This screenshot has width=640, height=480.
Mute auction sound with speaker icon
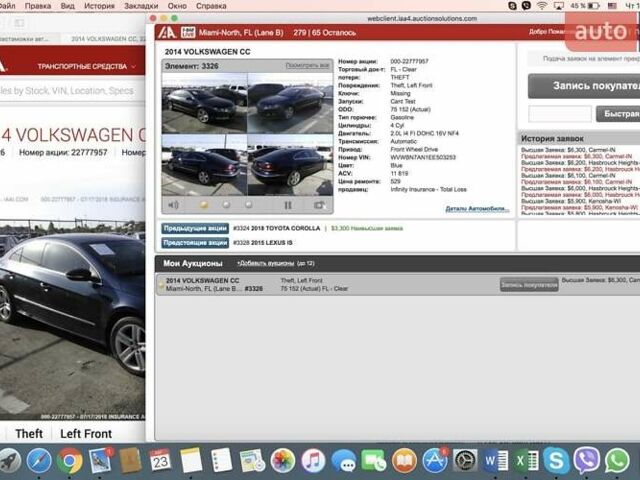173,205
